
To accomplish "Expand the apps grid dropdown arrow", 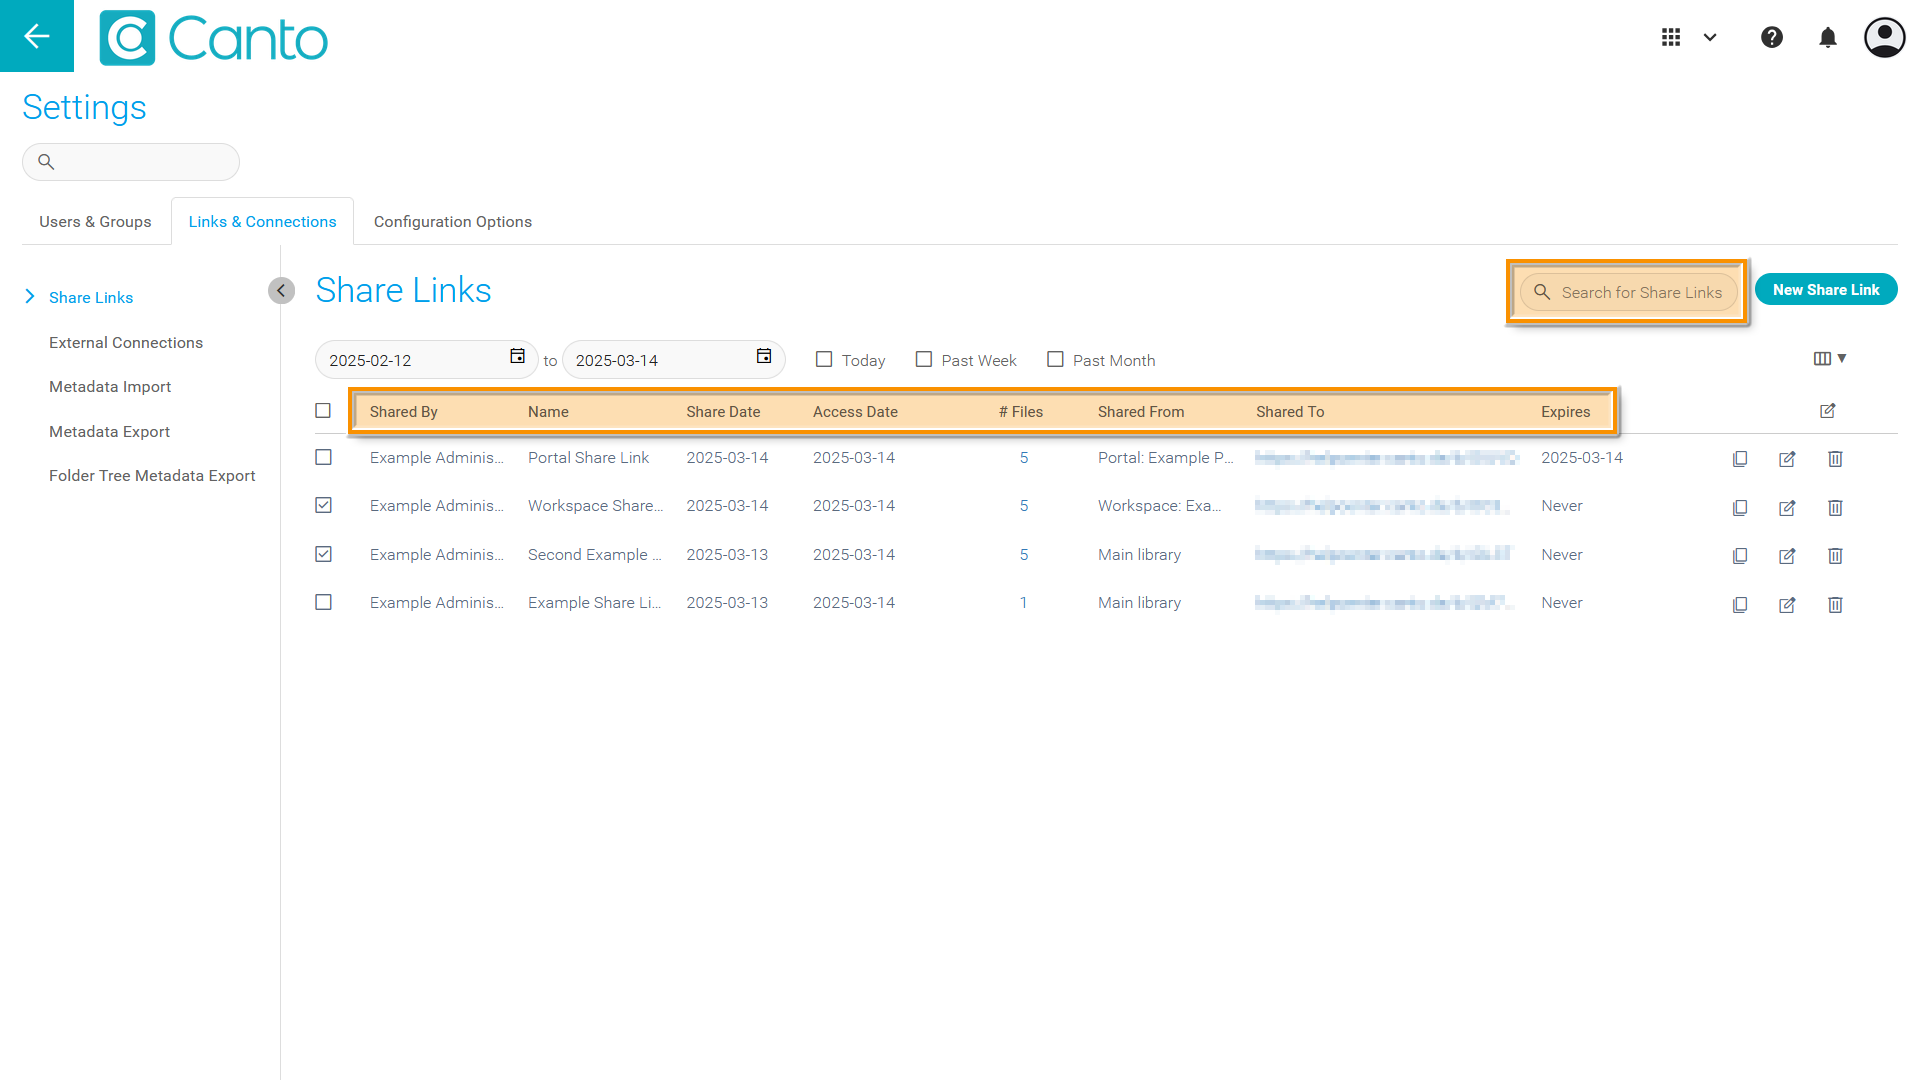I will tap(1710, 38).
